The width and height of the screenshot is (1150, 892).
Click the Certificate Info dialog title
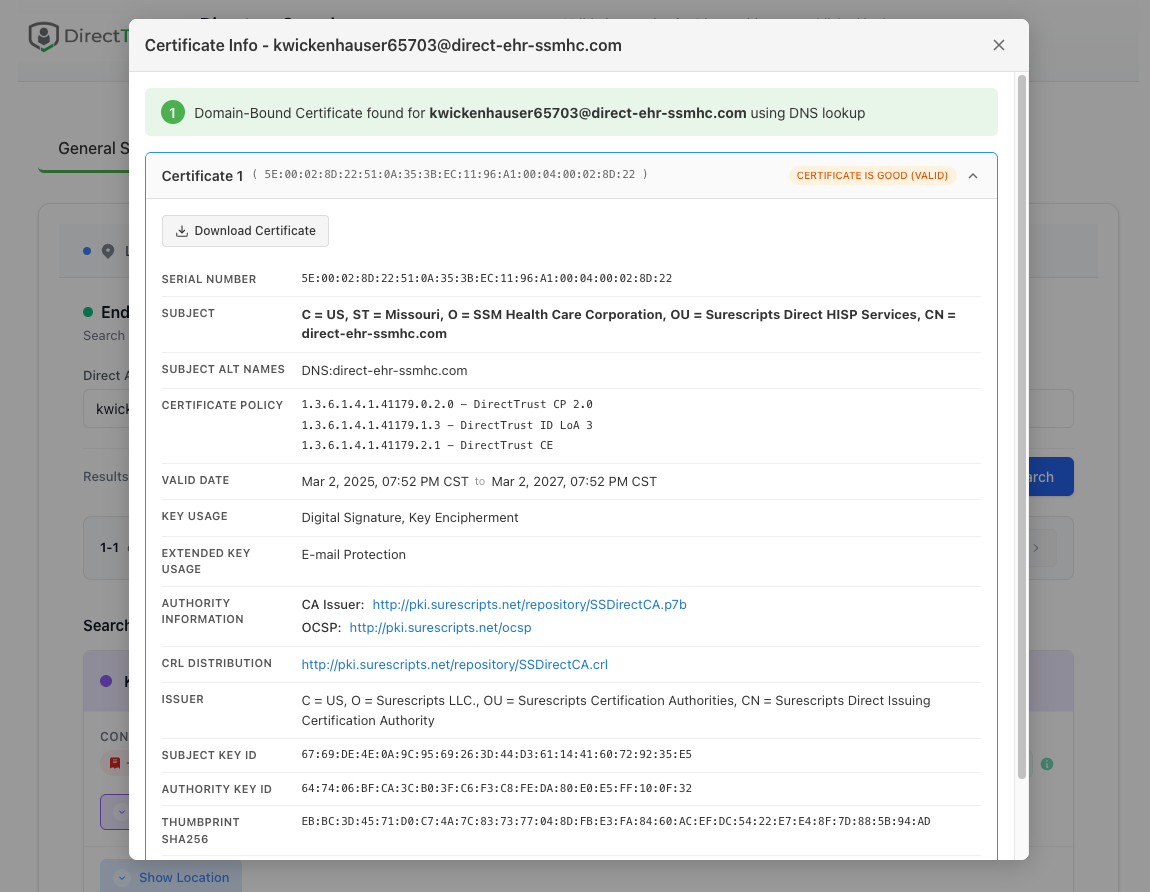(x=383, y=45)
